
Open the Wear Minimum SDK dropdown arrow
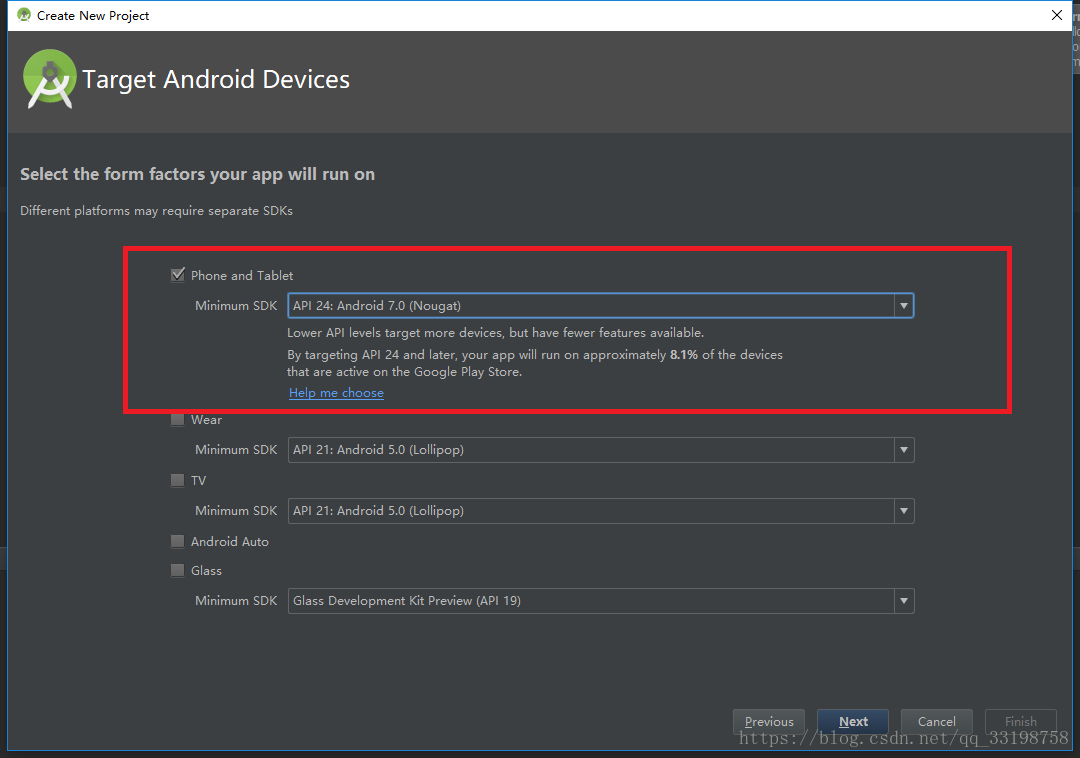pos(904,450)
